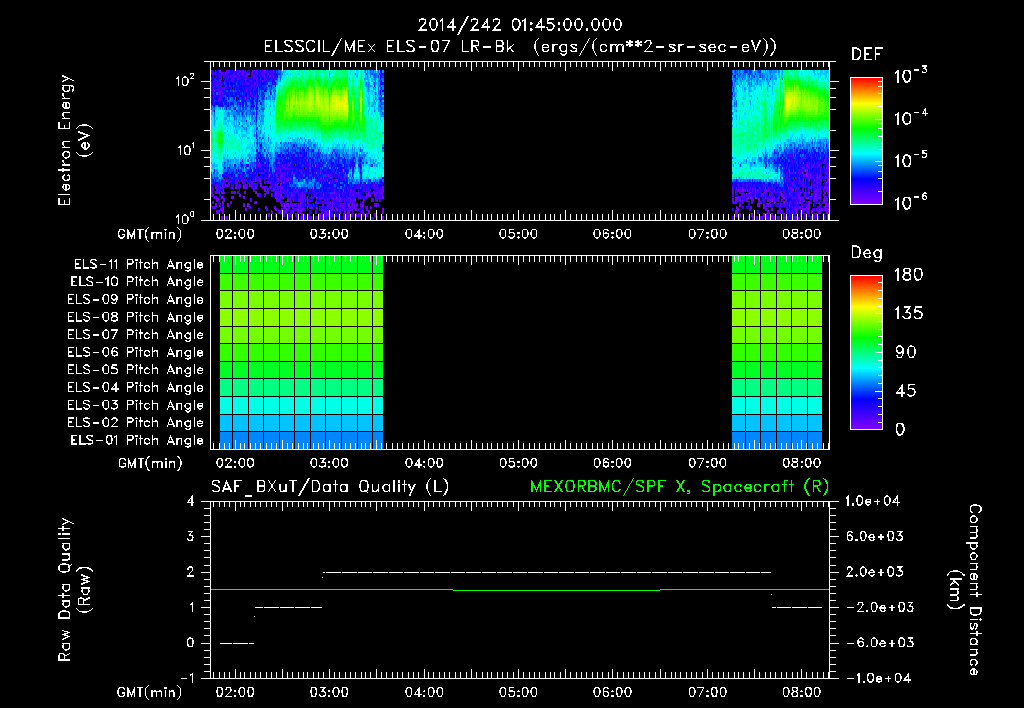Click the 45 degree color bar label
1024x708 pixels.
[905, 391]
